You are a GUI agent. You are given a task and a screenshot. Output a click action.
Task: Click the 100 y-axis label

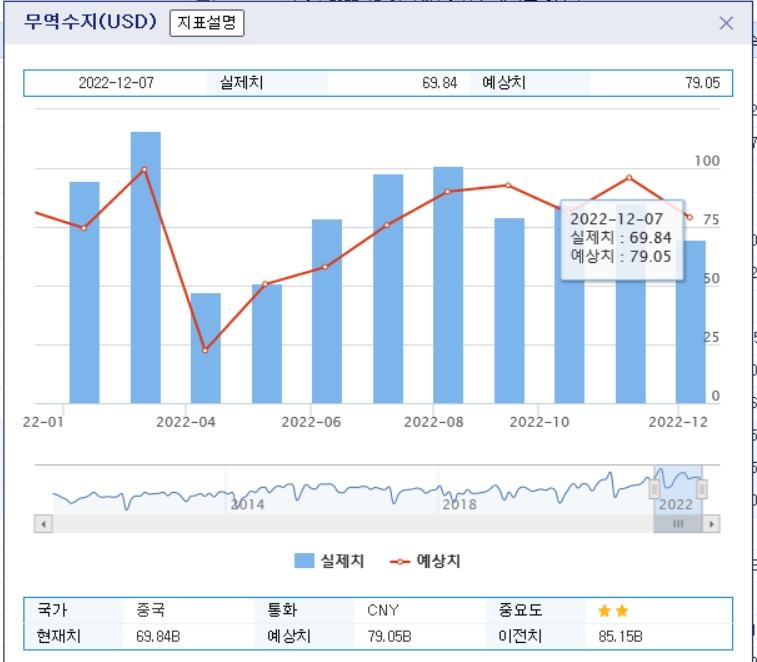[707, 161]
